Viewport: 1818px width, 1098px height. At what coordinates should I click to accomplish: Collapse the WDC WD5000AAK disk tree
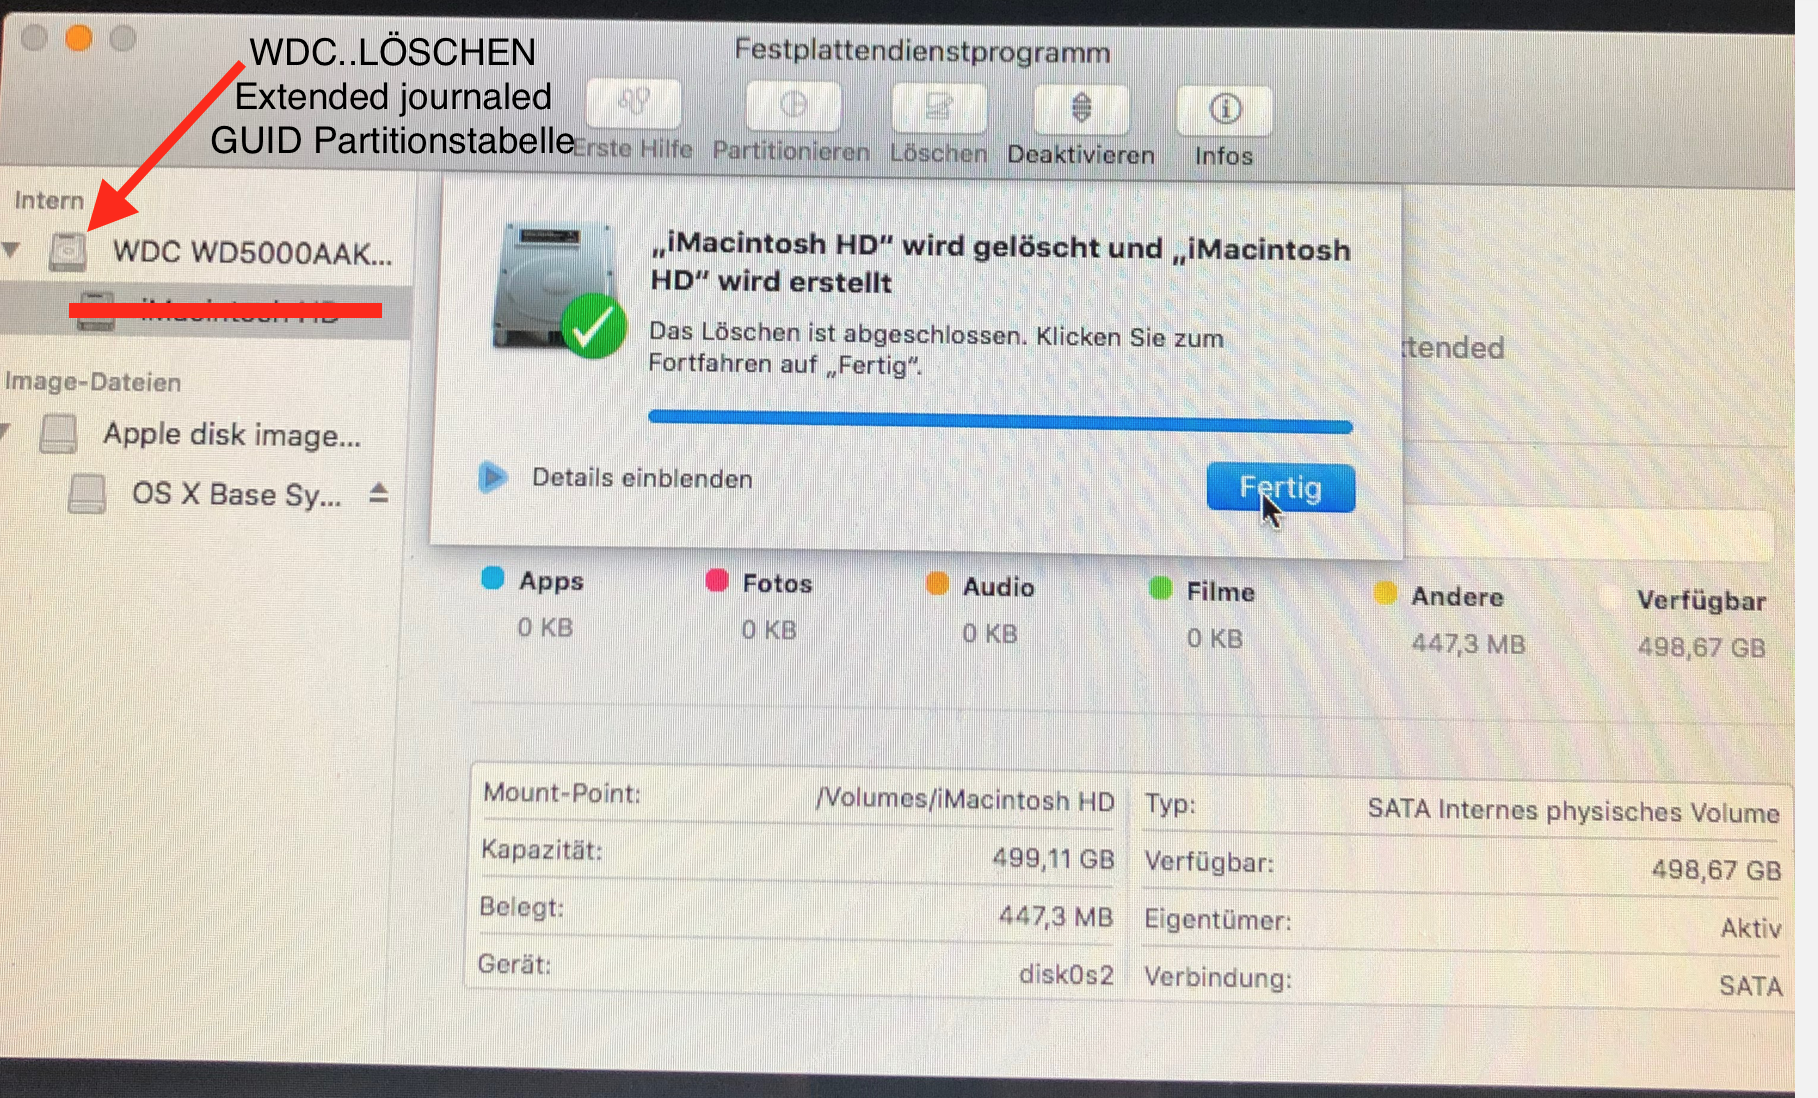tap(12, 250)
